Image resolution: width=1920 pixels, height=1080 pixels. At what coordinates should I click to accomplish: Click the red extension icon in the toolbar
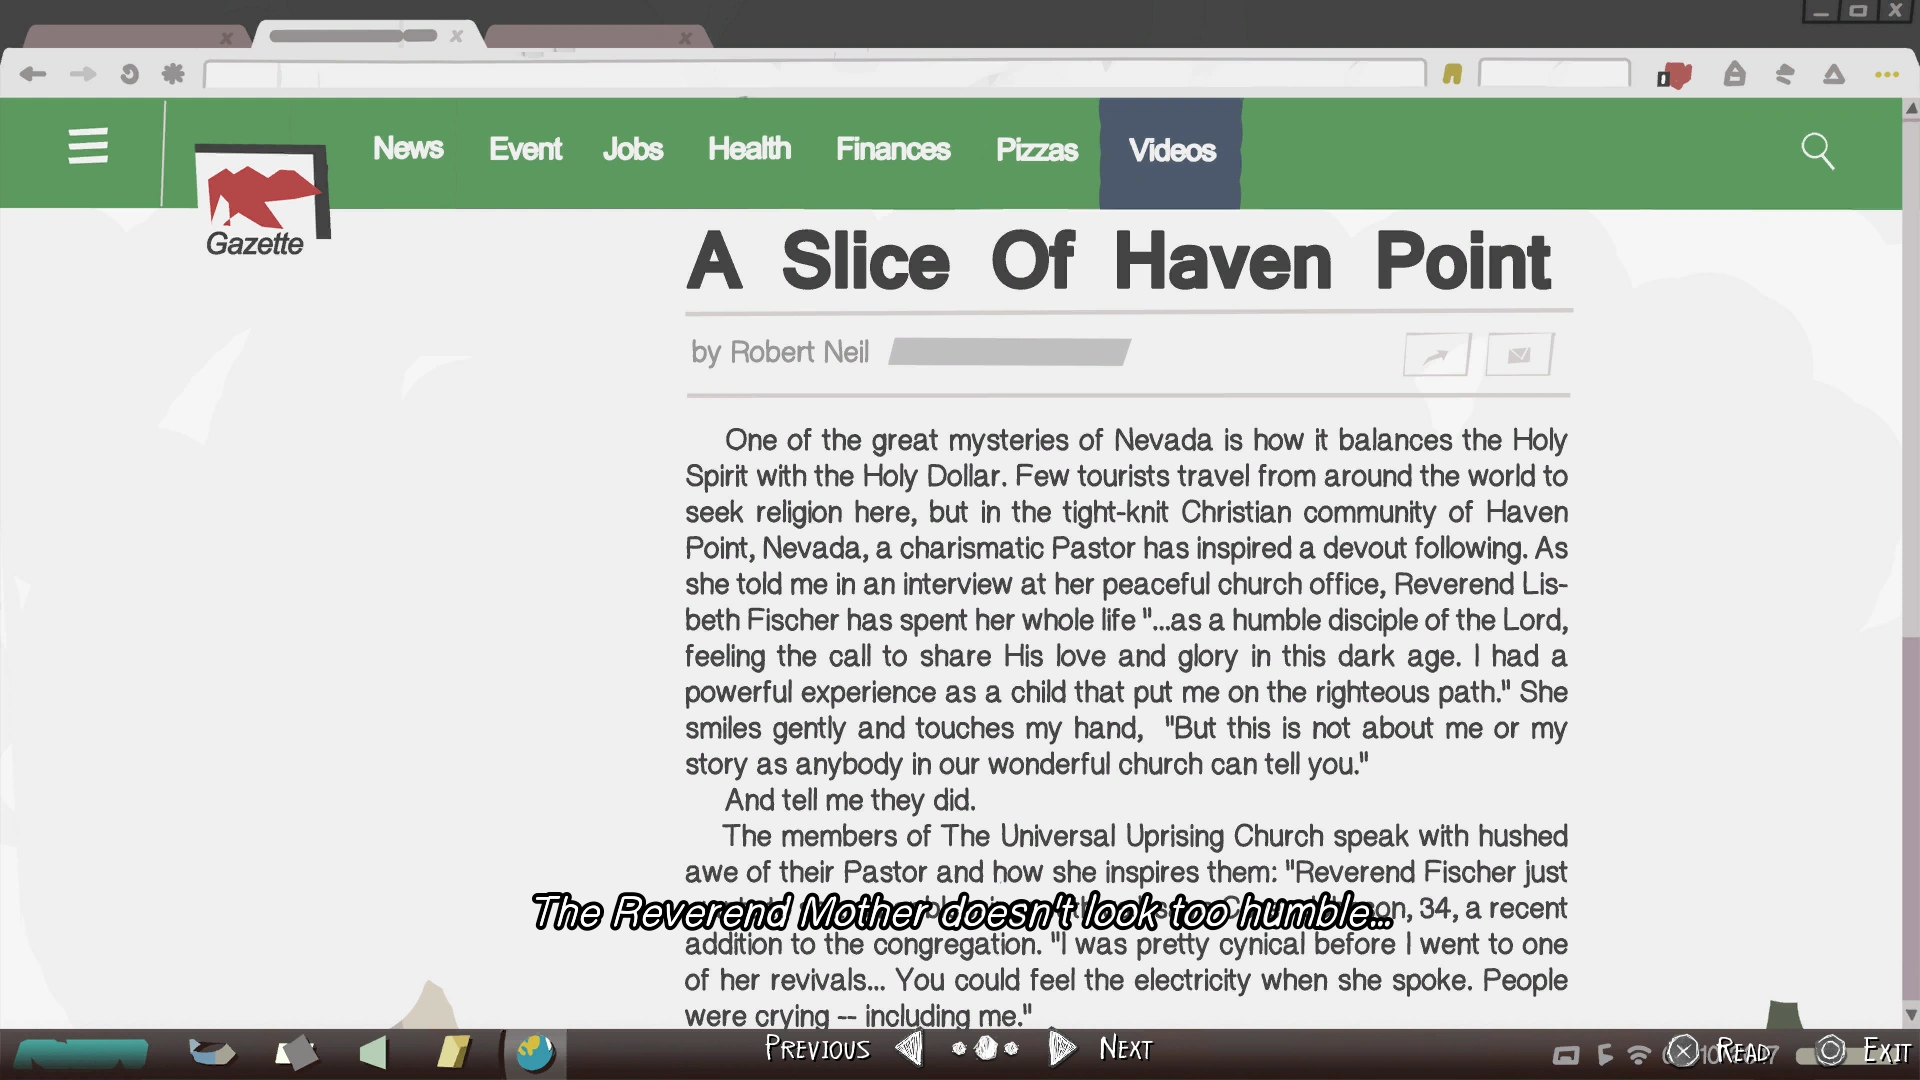click(x=1675, y=76)
